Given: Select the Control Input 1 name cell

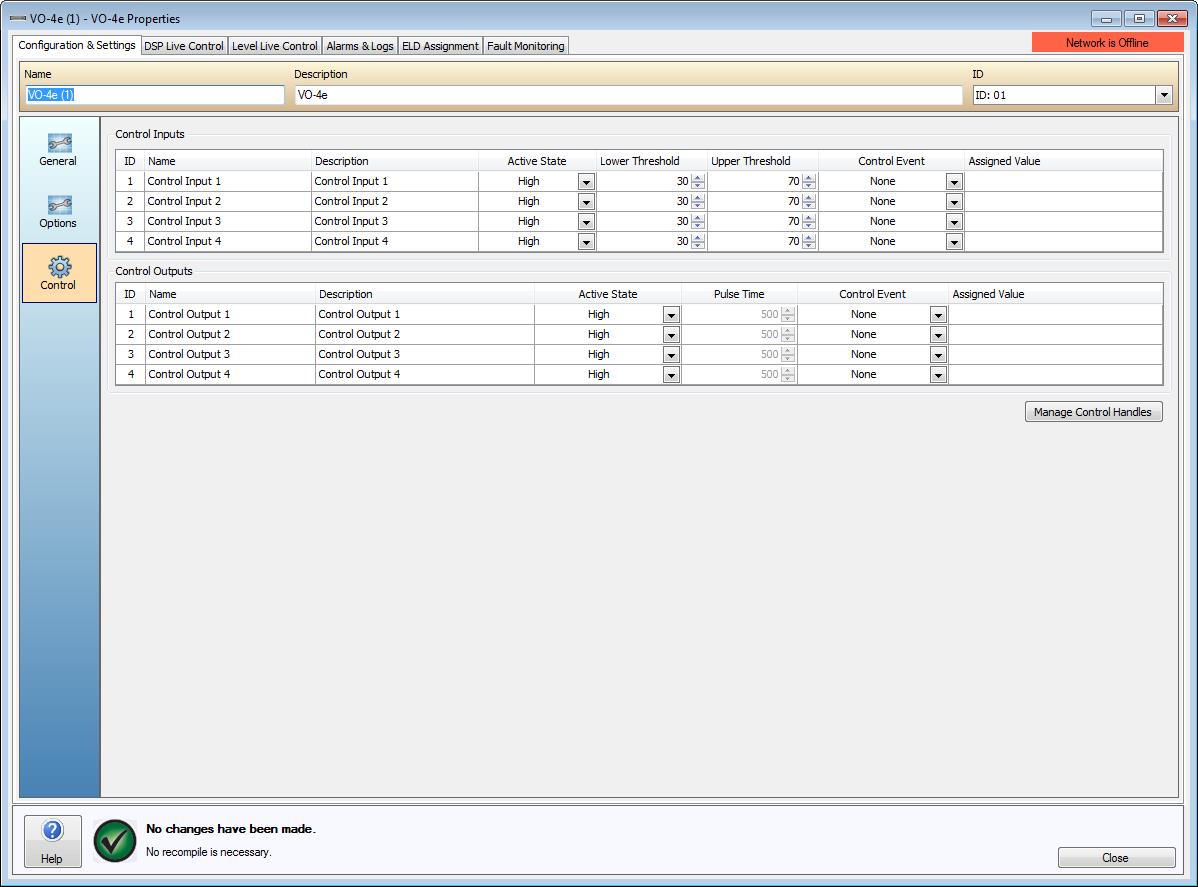Looking at the screenshot, I should pyautogui.click(x=228, y=181).
